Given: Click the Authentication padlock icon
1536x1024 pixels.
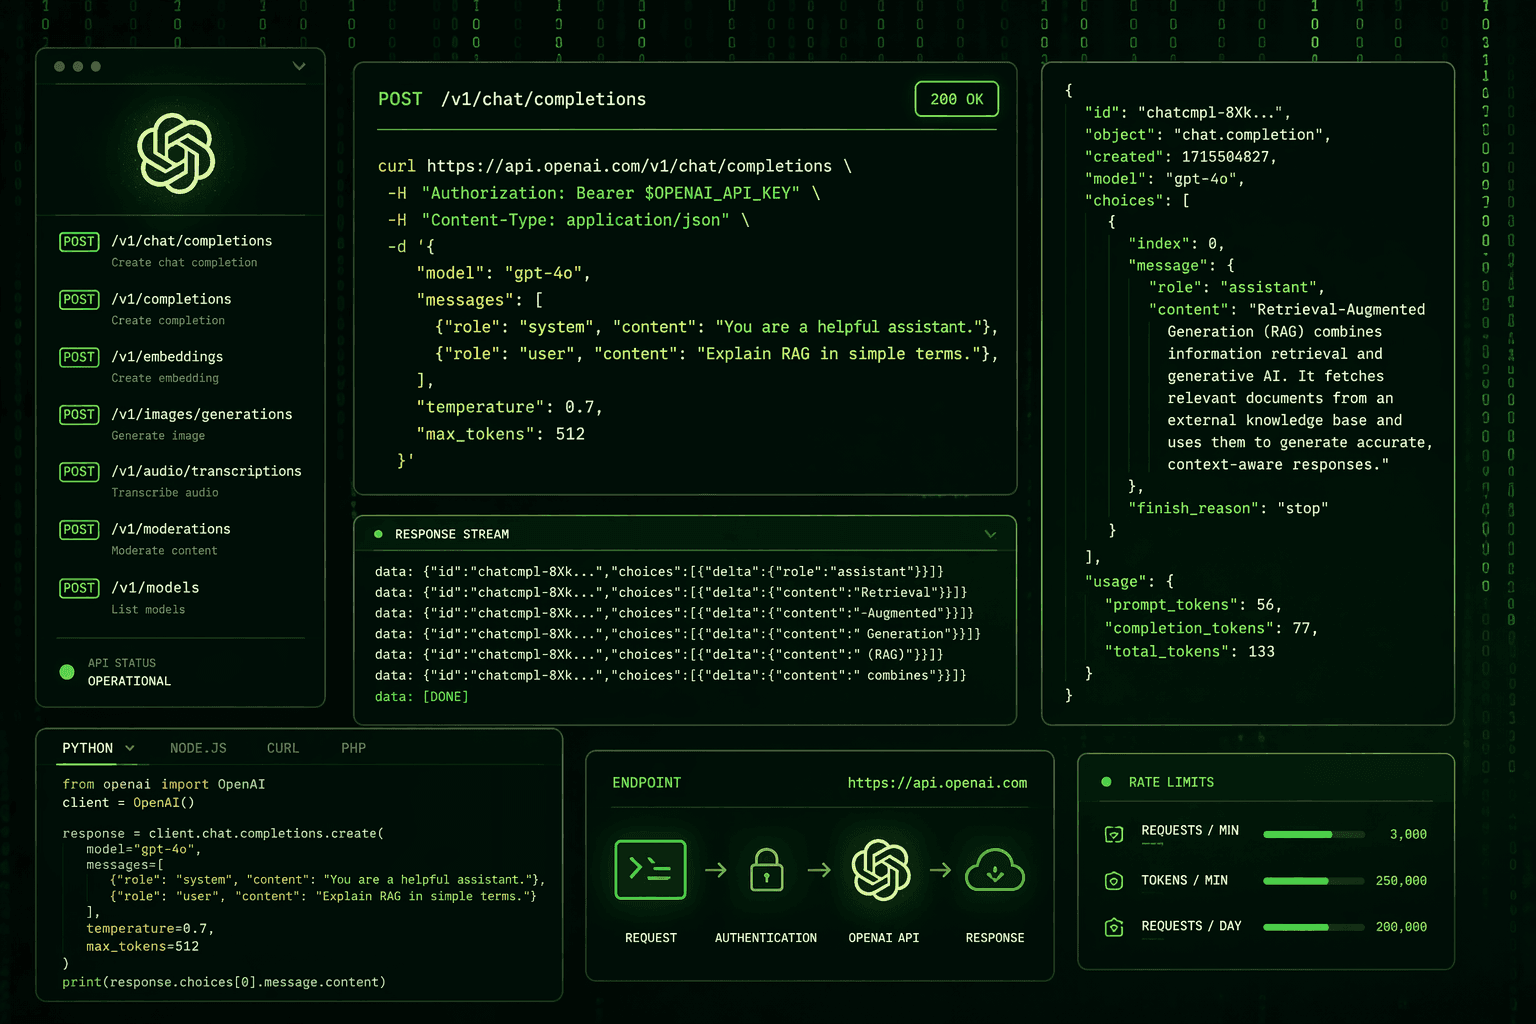Looking at the screenshot, I should pyautogui.click(x=766, y=870).
